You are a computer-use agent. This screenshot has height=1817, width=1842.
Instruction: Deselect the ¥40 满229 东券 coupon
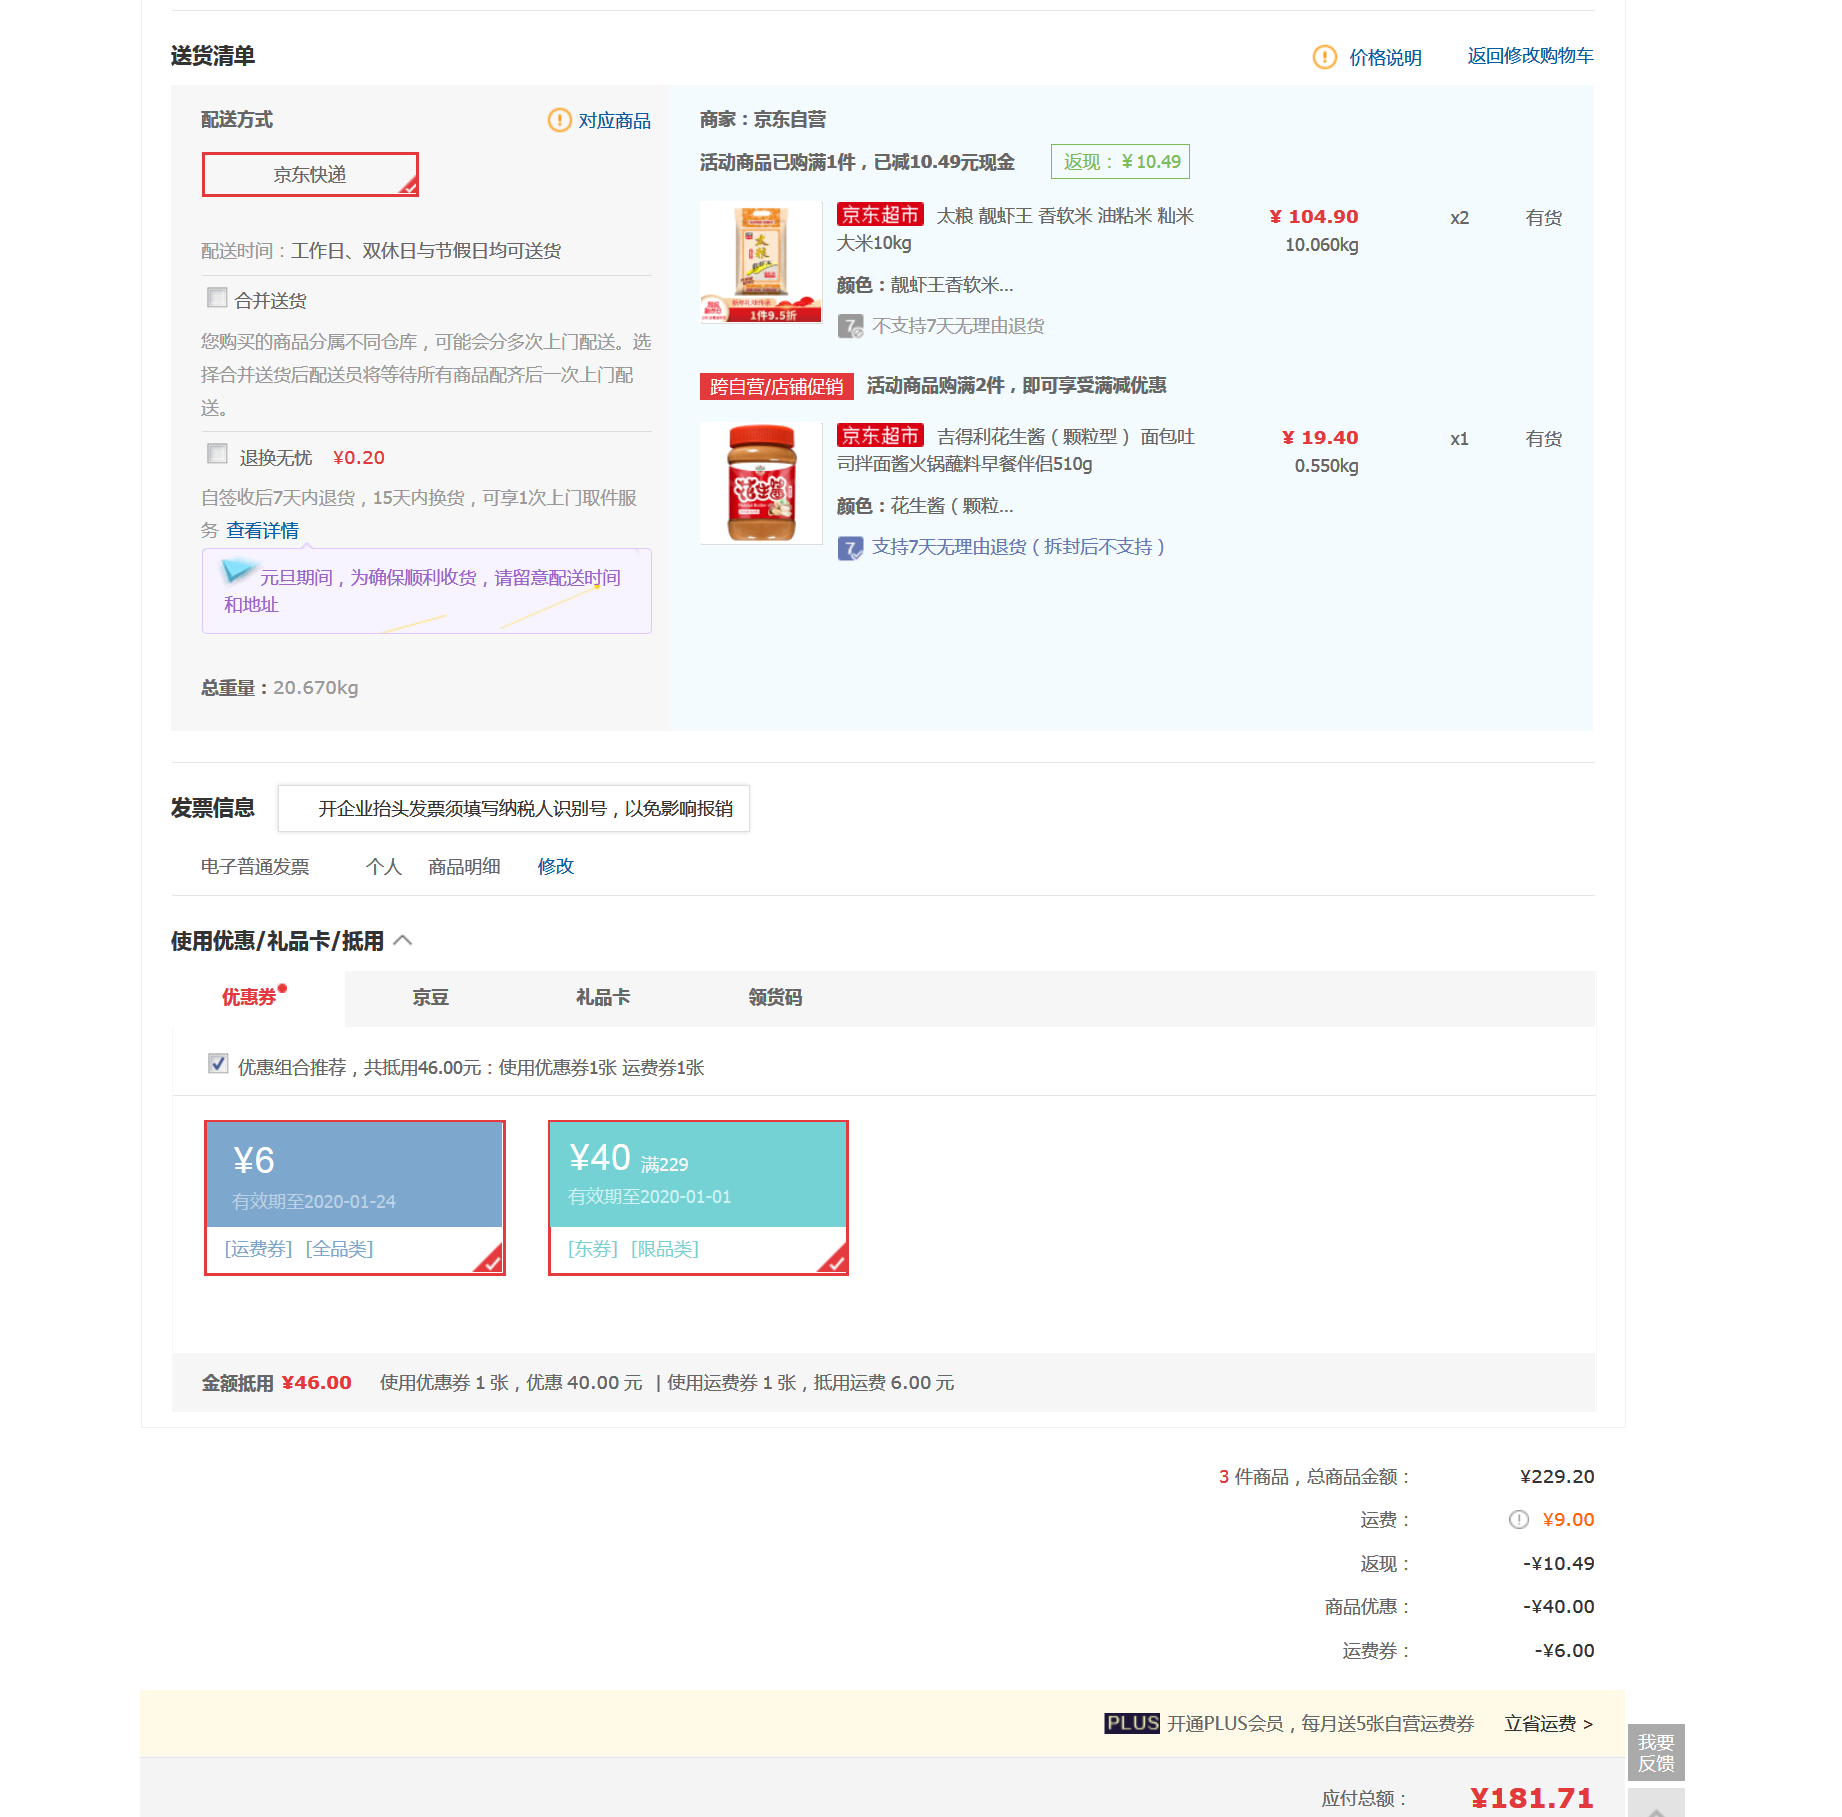(x=698, y=1198)
